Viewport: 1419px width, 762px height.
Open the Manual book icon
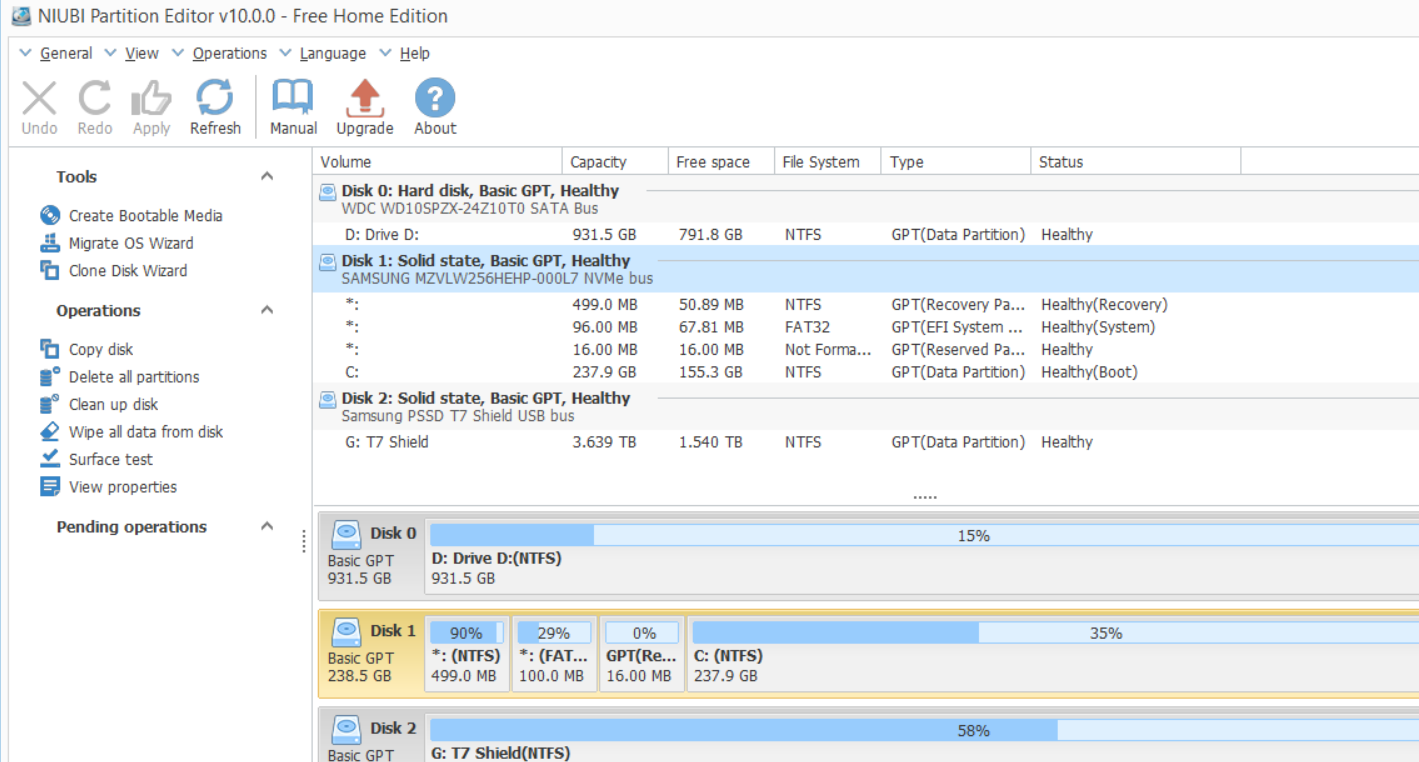point(293,98)
